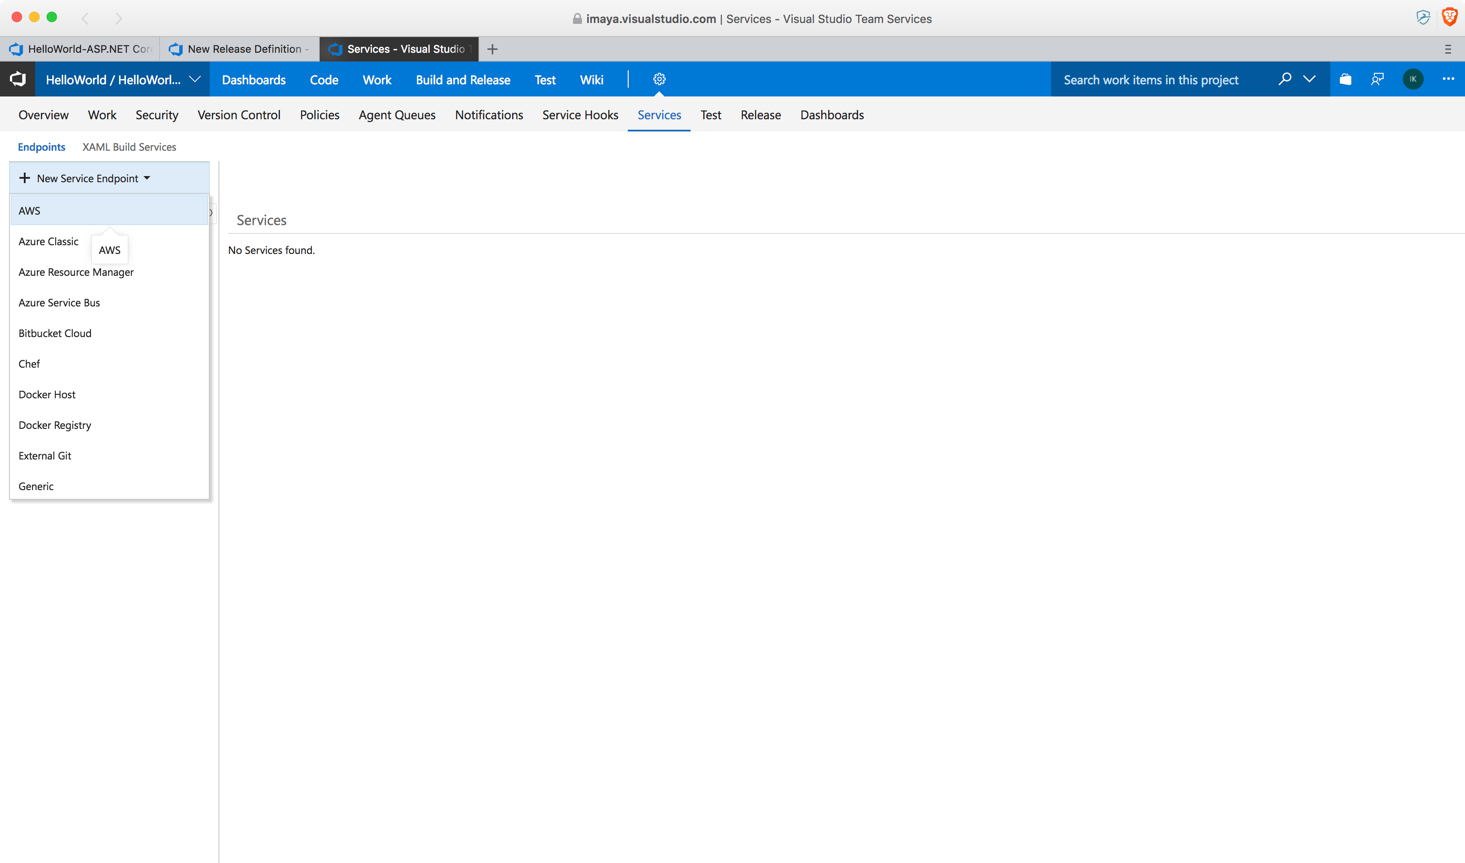Viewport: 1465px width, 863px height.
Task: Go to the Test settings tab
Action: [x=711, y=115]
